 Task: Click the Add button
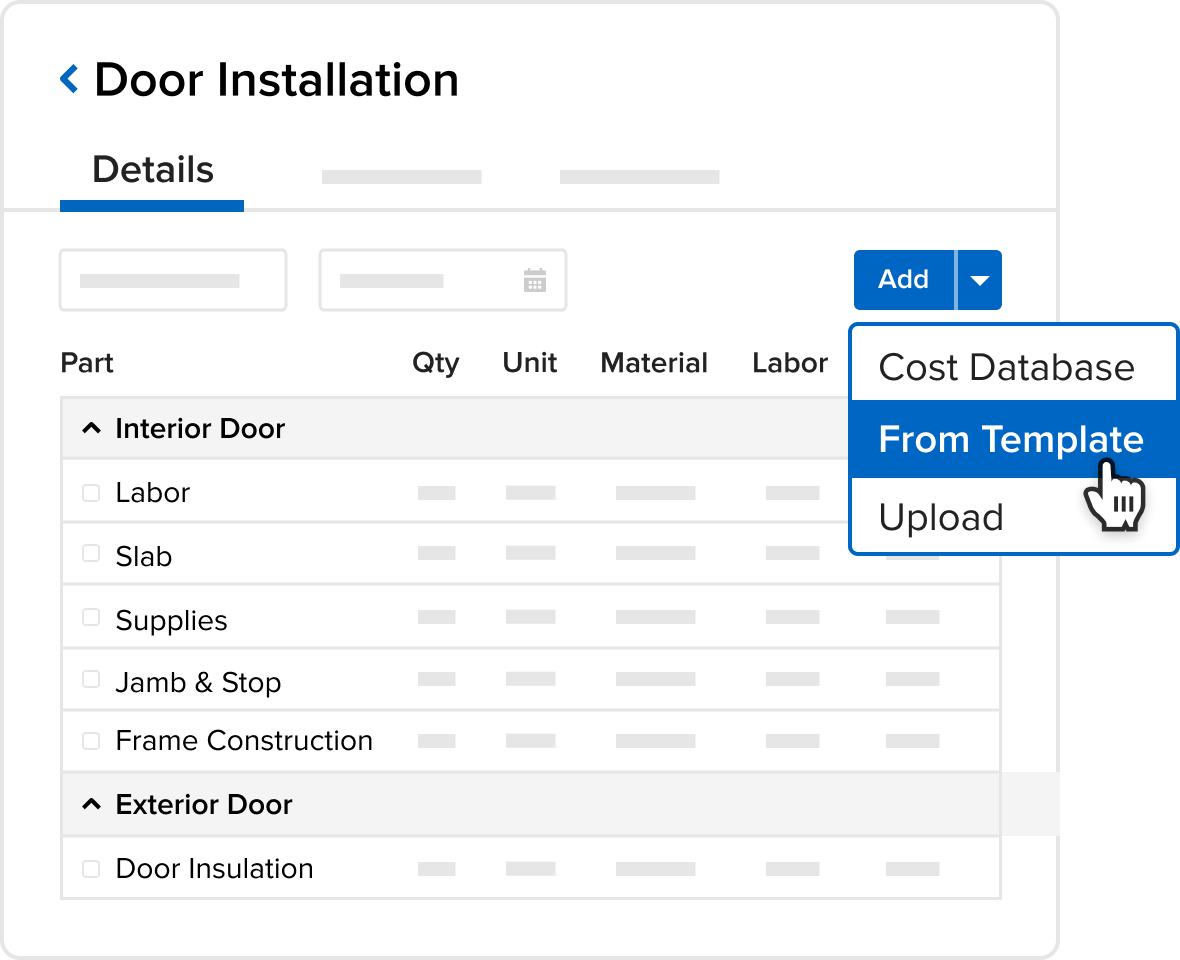904,280
